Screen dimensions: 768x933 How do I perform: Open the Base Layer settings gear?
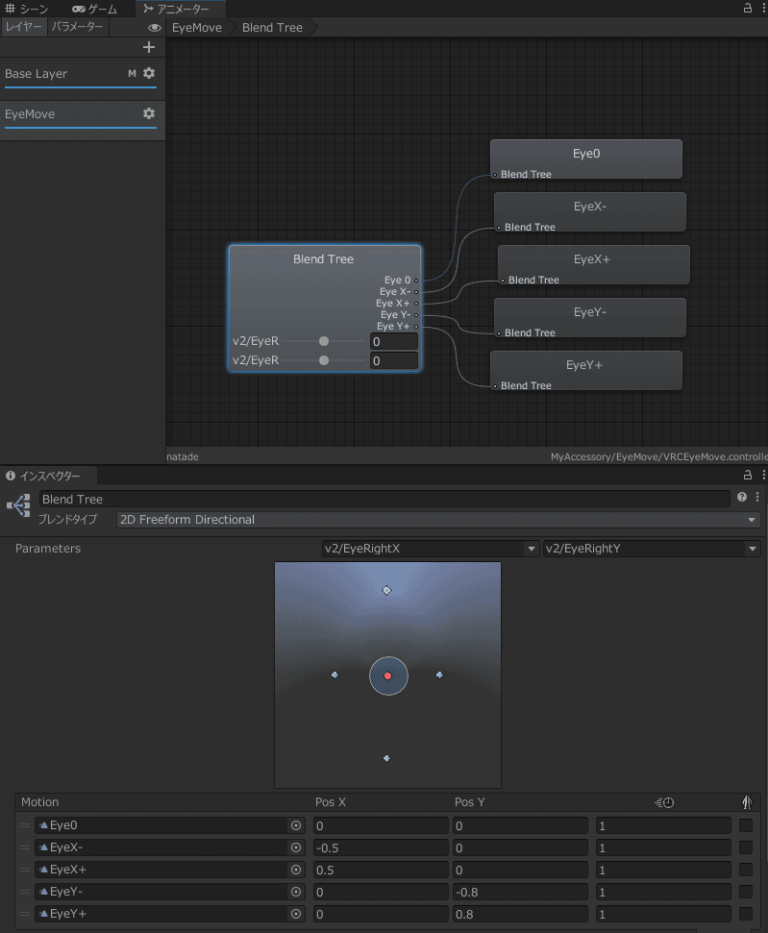coord(149,73)
